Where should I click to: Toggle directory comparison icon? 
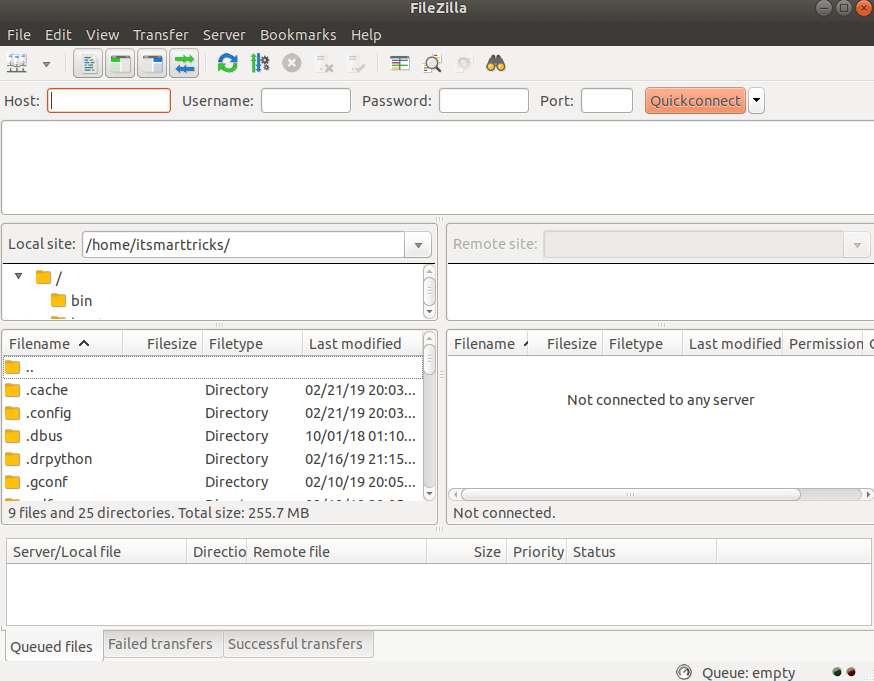(x=432, y=64)
